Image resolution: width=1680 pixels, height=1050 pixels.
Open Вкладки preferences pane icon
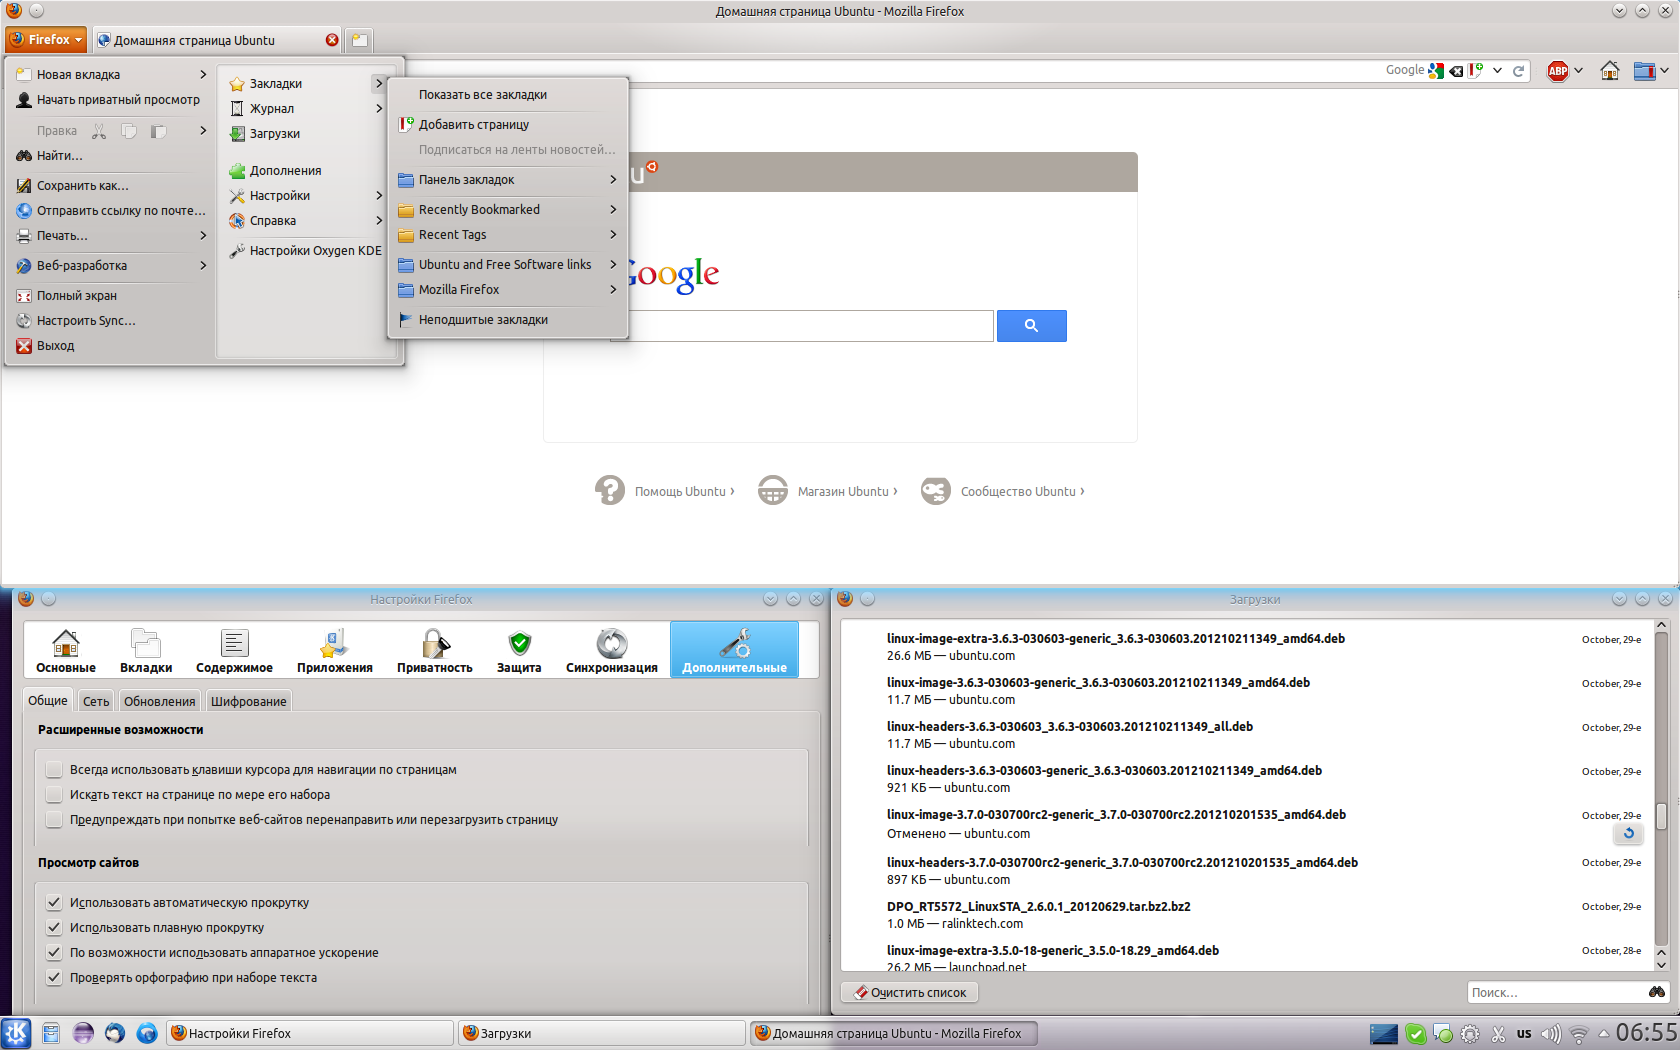[146, 650]
